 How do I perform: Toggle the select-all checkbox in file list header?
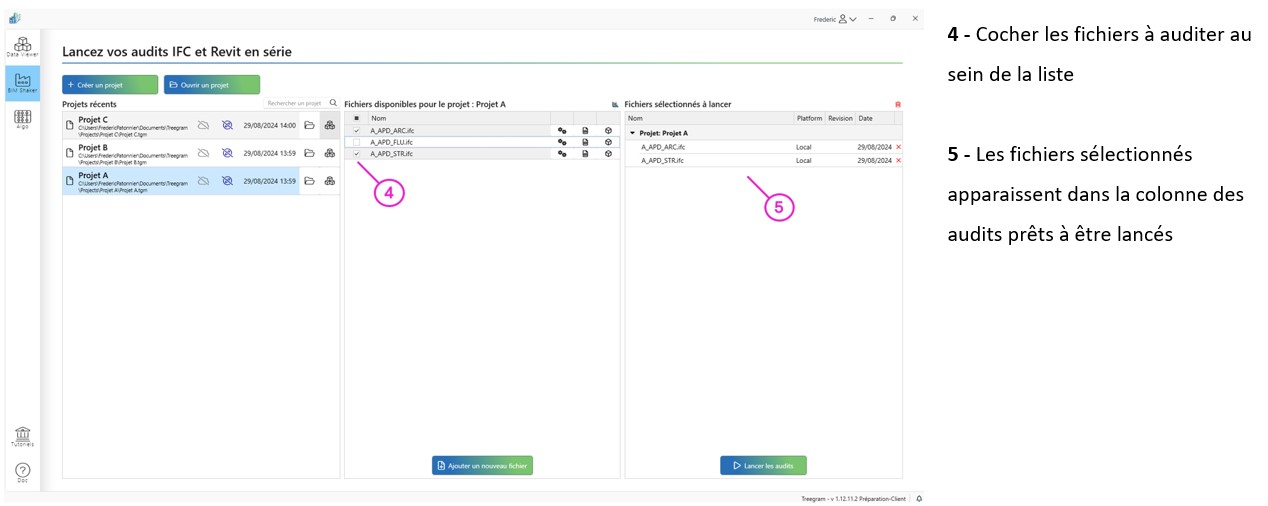[357, 118]
